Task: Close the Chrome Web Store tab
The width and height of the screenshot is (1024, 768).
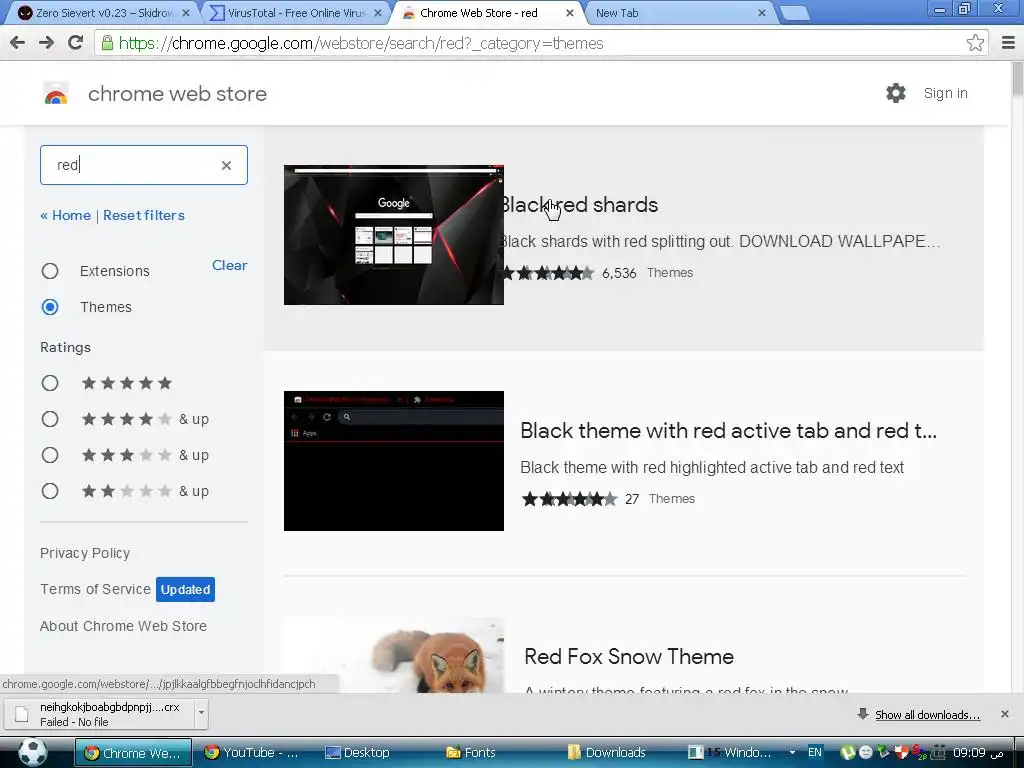Action: (x=569, y=13)
